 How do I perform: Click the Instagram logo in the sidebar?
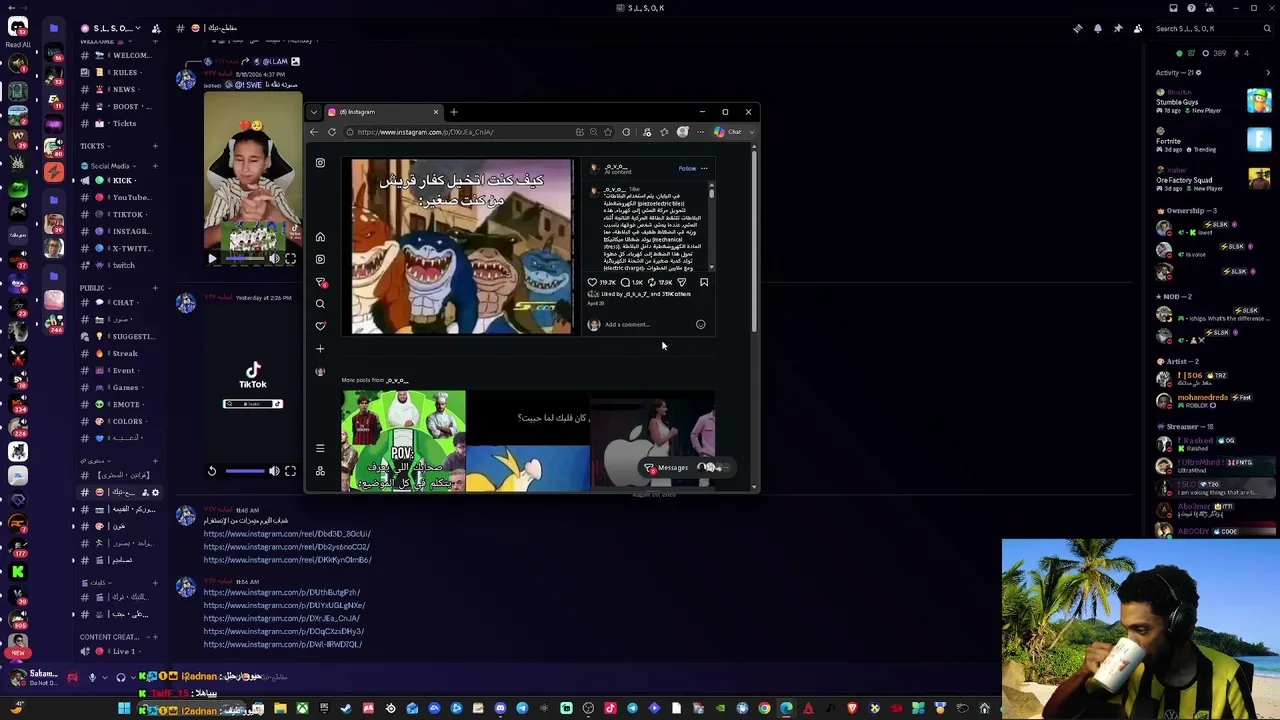320,163
